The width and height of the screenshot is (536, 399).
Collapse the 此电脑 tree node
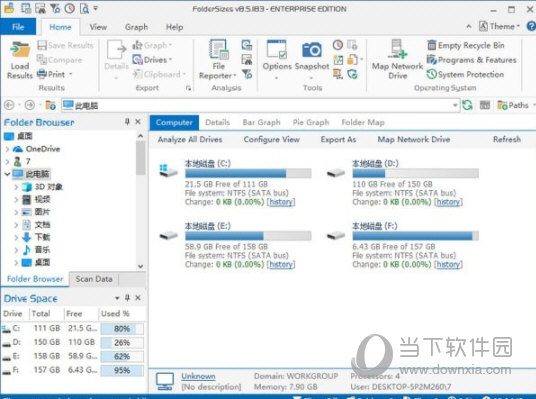coord(8,174)
